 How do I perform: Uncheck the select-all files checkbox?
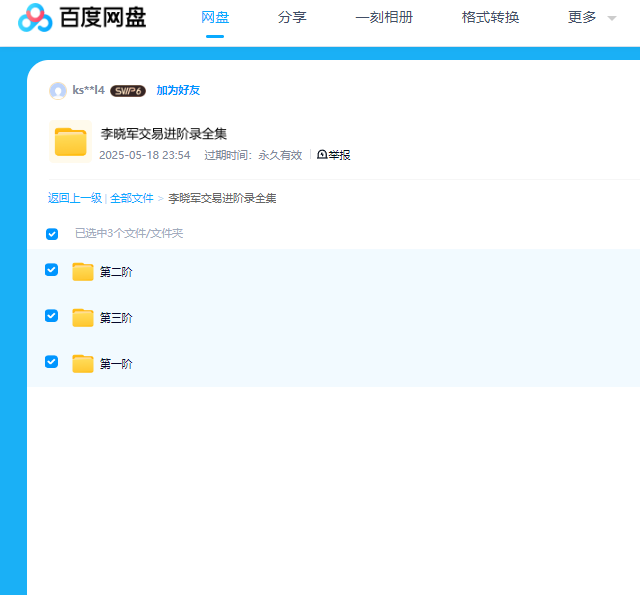tap(52, 234)
